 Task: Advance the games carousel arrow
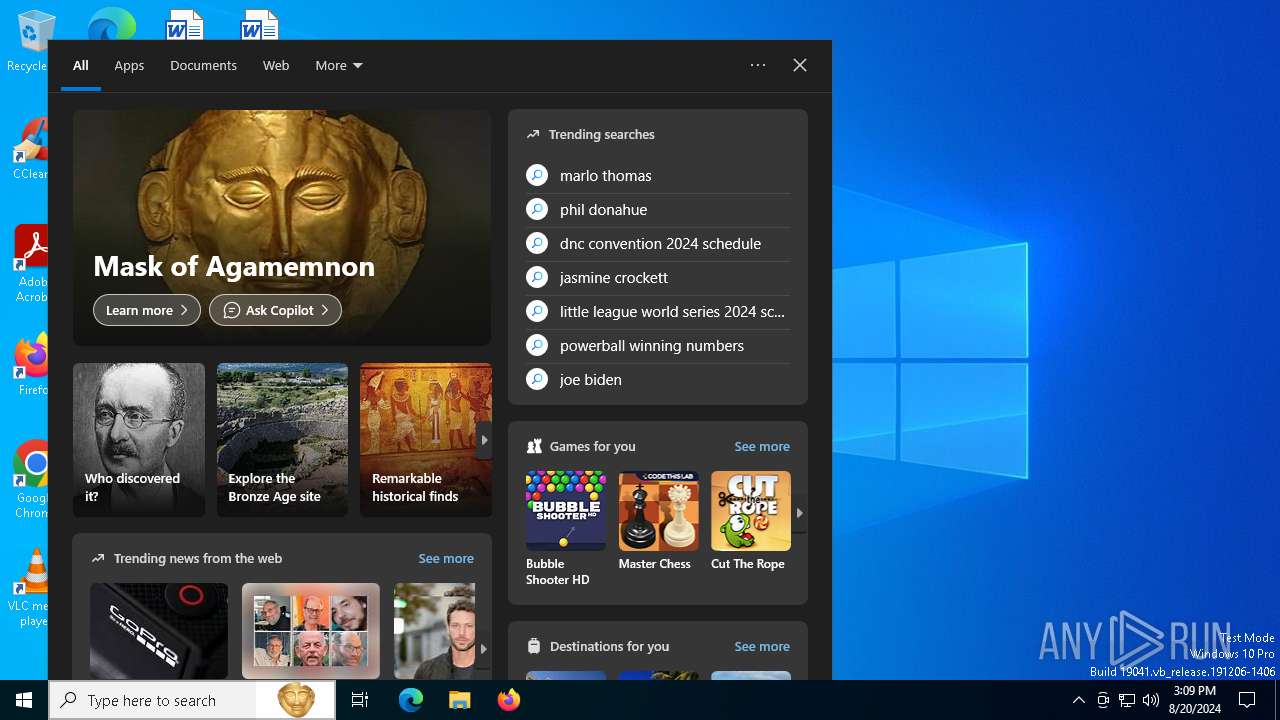(x=799, y=513)
